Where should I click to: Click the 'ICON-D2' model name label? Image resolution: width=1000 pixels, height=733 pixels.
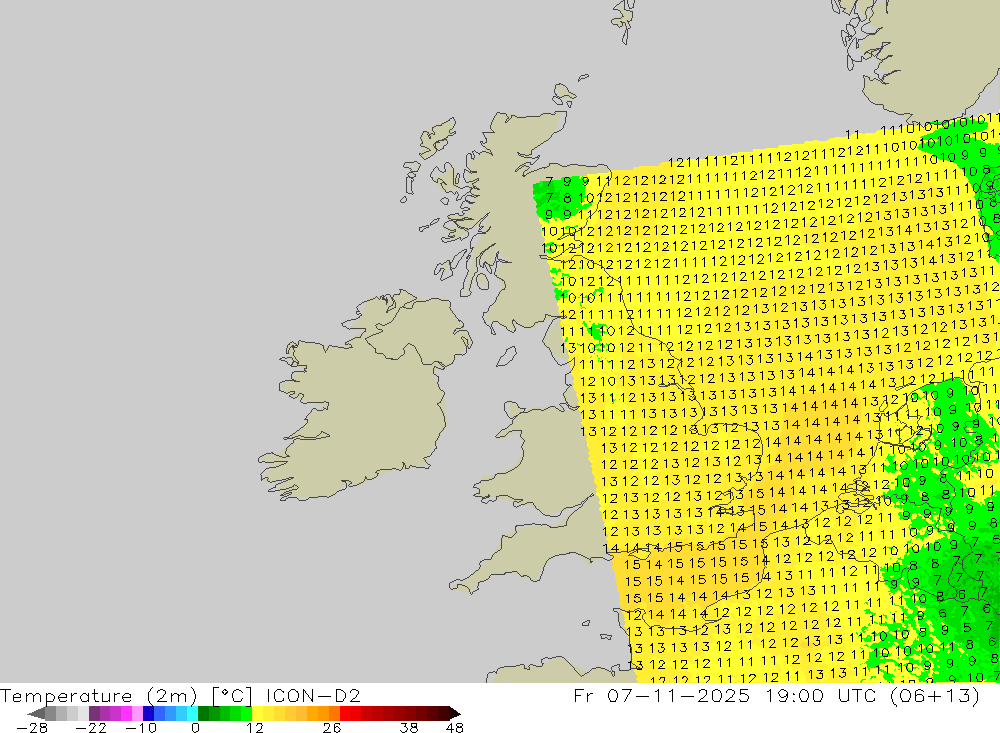(313, 696)
